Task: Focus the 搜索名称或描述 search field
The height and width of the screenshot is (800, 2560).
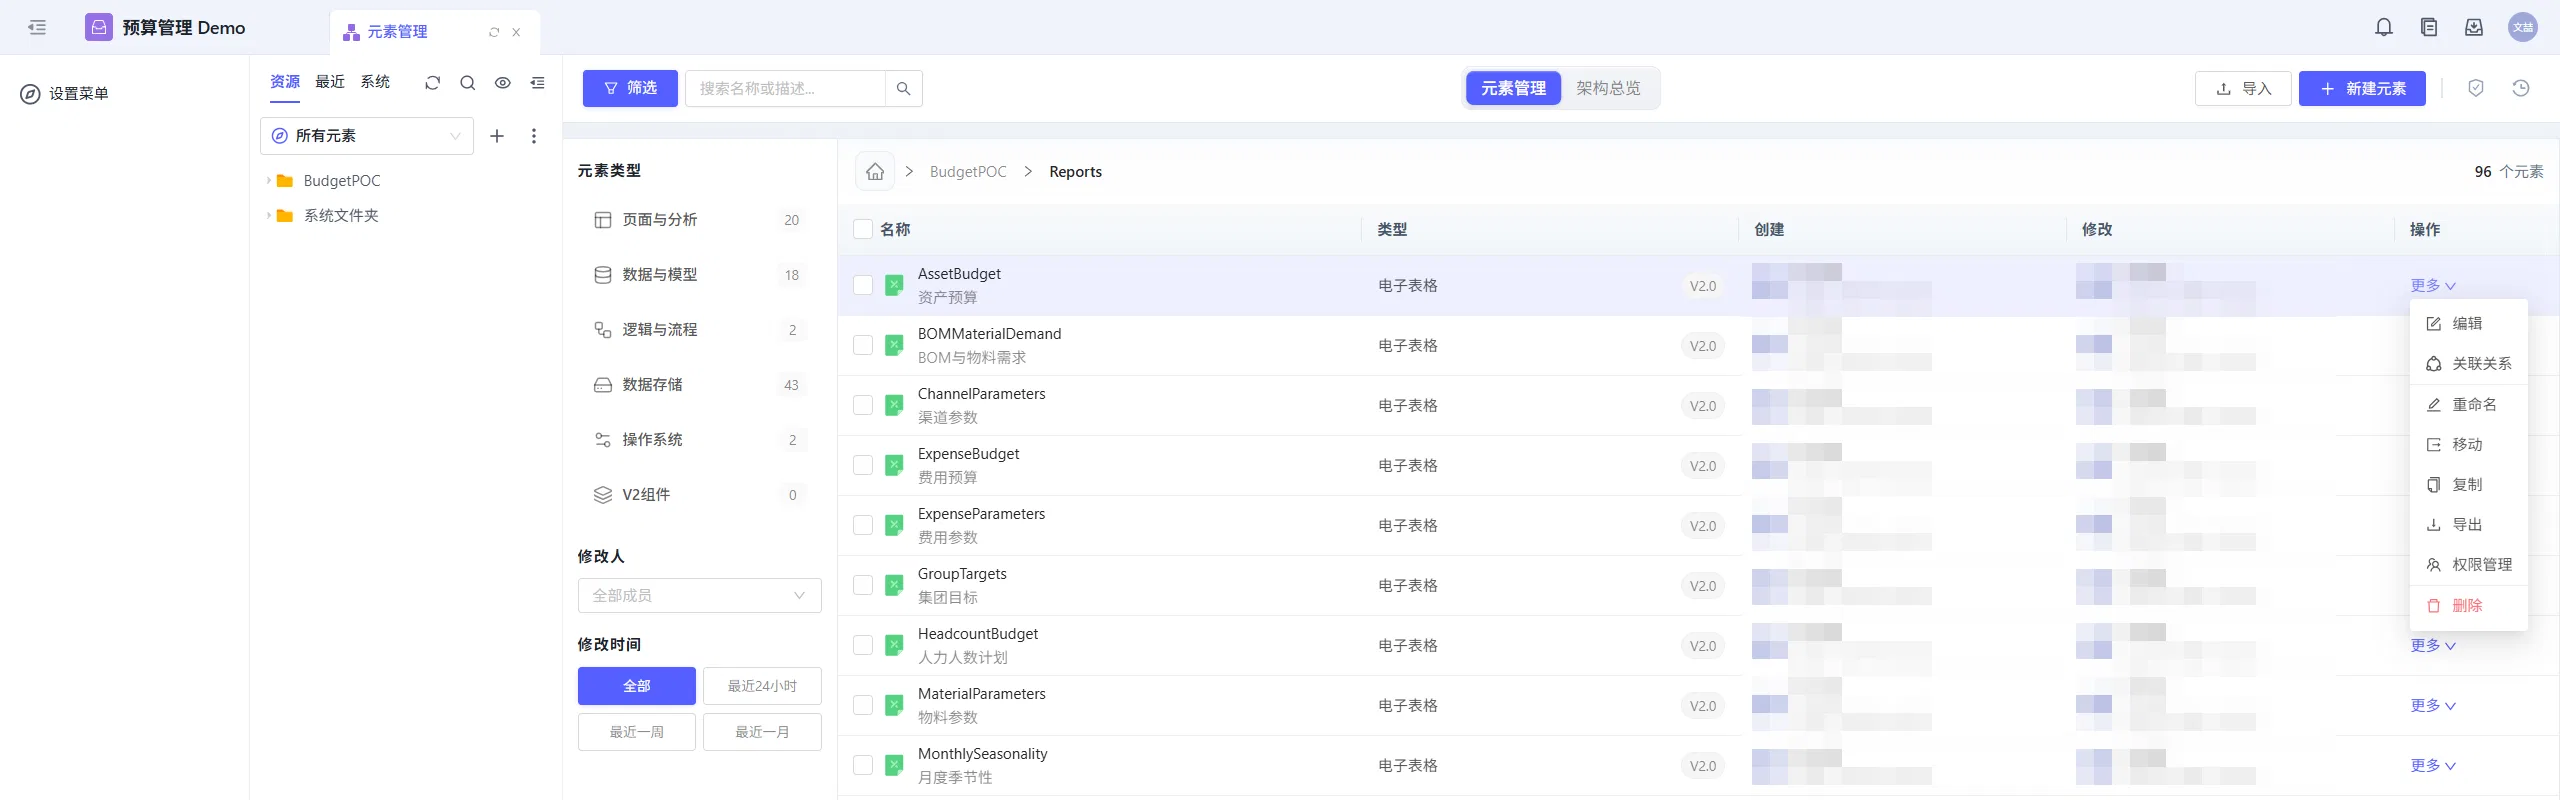Action: click(x=785, y=89)
